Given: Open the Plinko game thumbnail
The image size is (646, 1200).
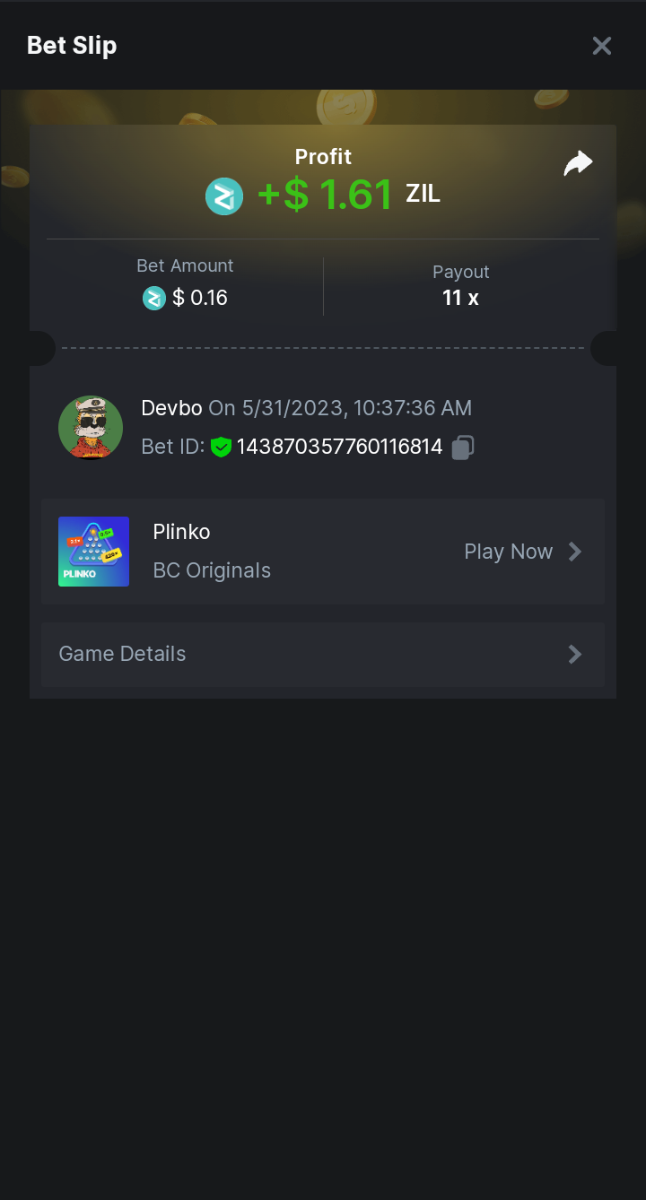Looking at the screenshot, I should (94, 551).
